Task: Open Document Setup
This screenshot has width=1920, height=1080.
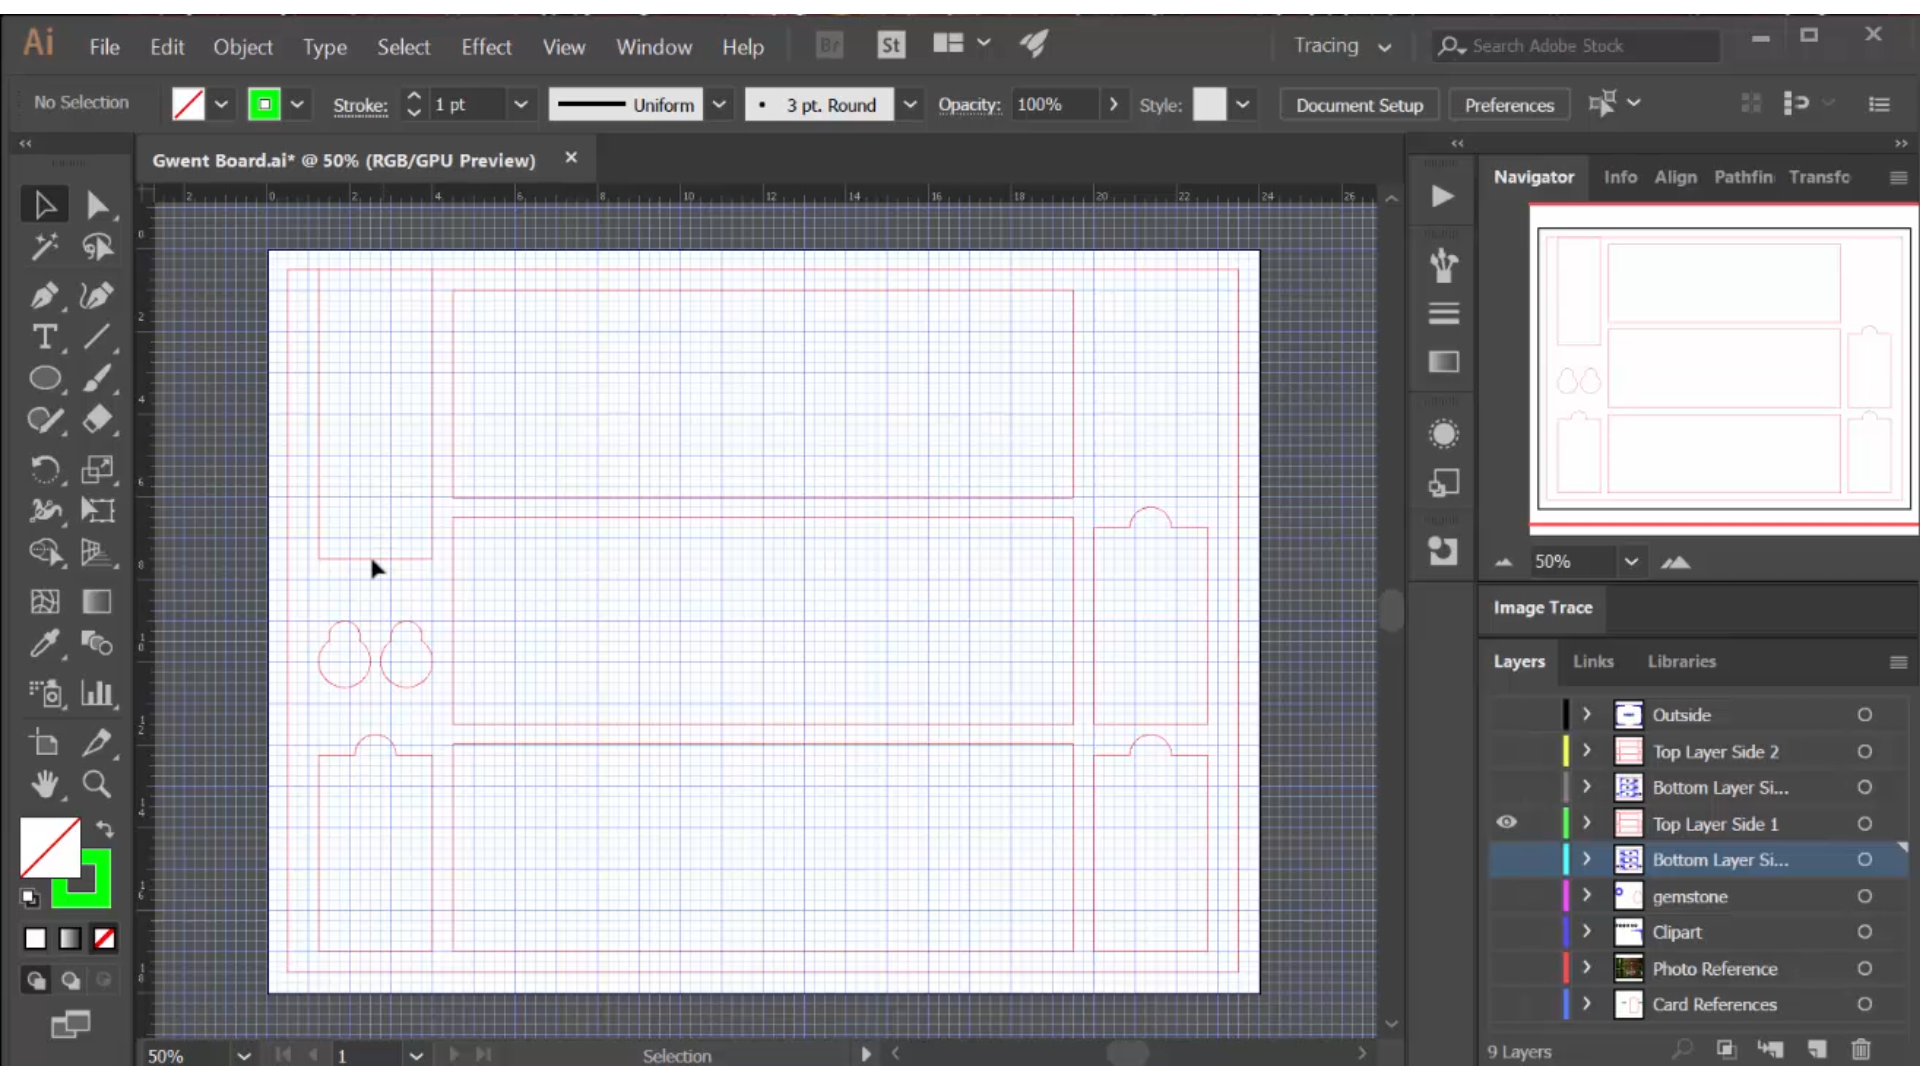Action: 1358,104
